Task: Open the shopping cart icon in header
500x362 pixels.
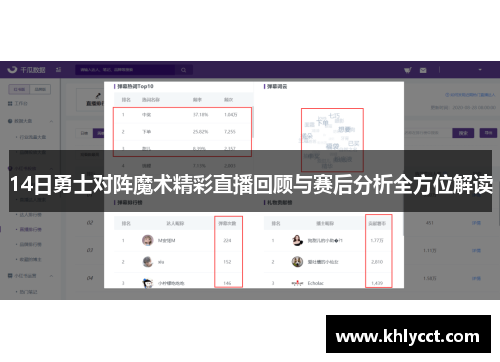Action: click(408, 70)
